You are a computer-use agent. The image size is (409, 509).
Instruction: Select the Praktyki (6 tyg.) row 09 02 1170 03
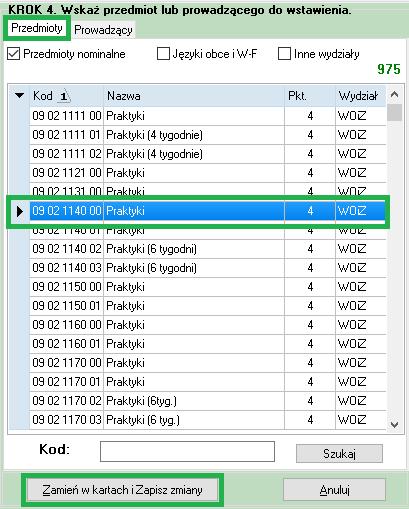(208, 420)
